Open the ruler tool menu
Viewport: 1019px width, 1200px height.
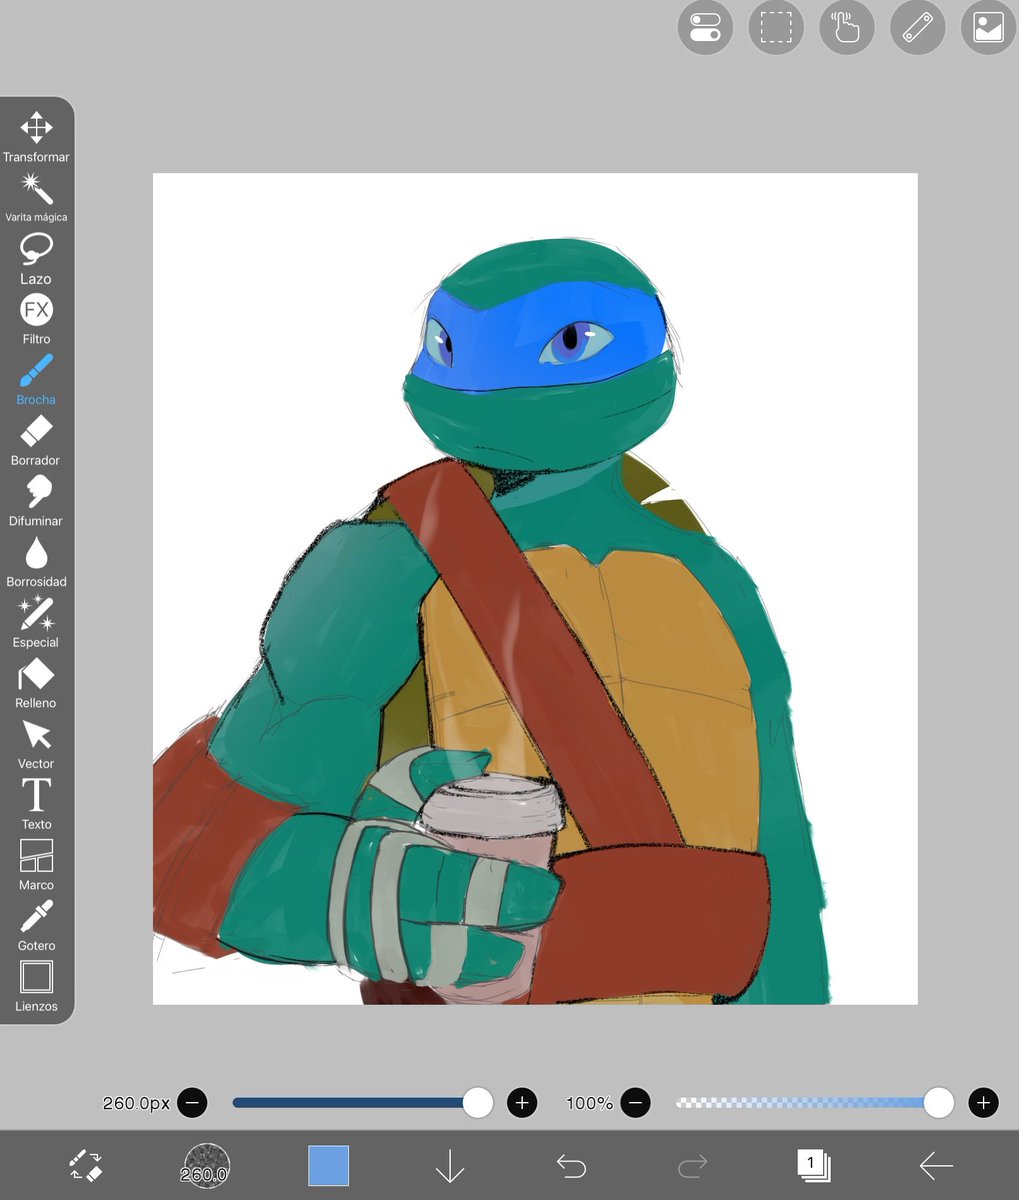(x=918, y=27)
